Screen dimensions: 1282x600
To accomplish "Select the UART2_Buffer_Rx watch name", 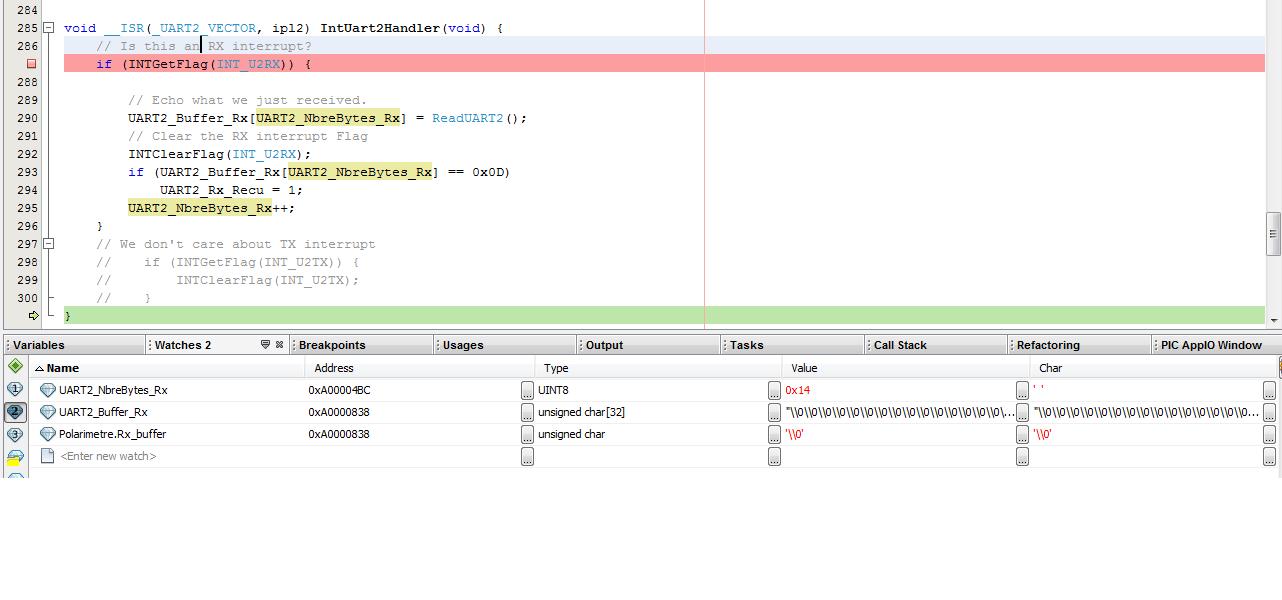I will click(103, 412).
